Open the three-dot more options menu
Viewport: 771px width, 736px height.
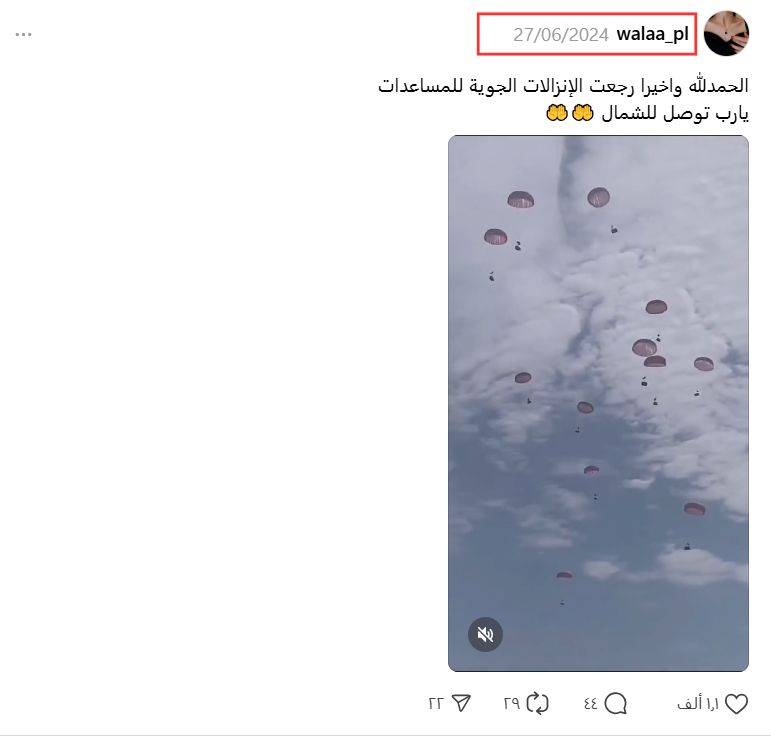(x=23, y=34)
